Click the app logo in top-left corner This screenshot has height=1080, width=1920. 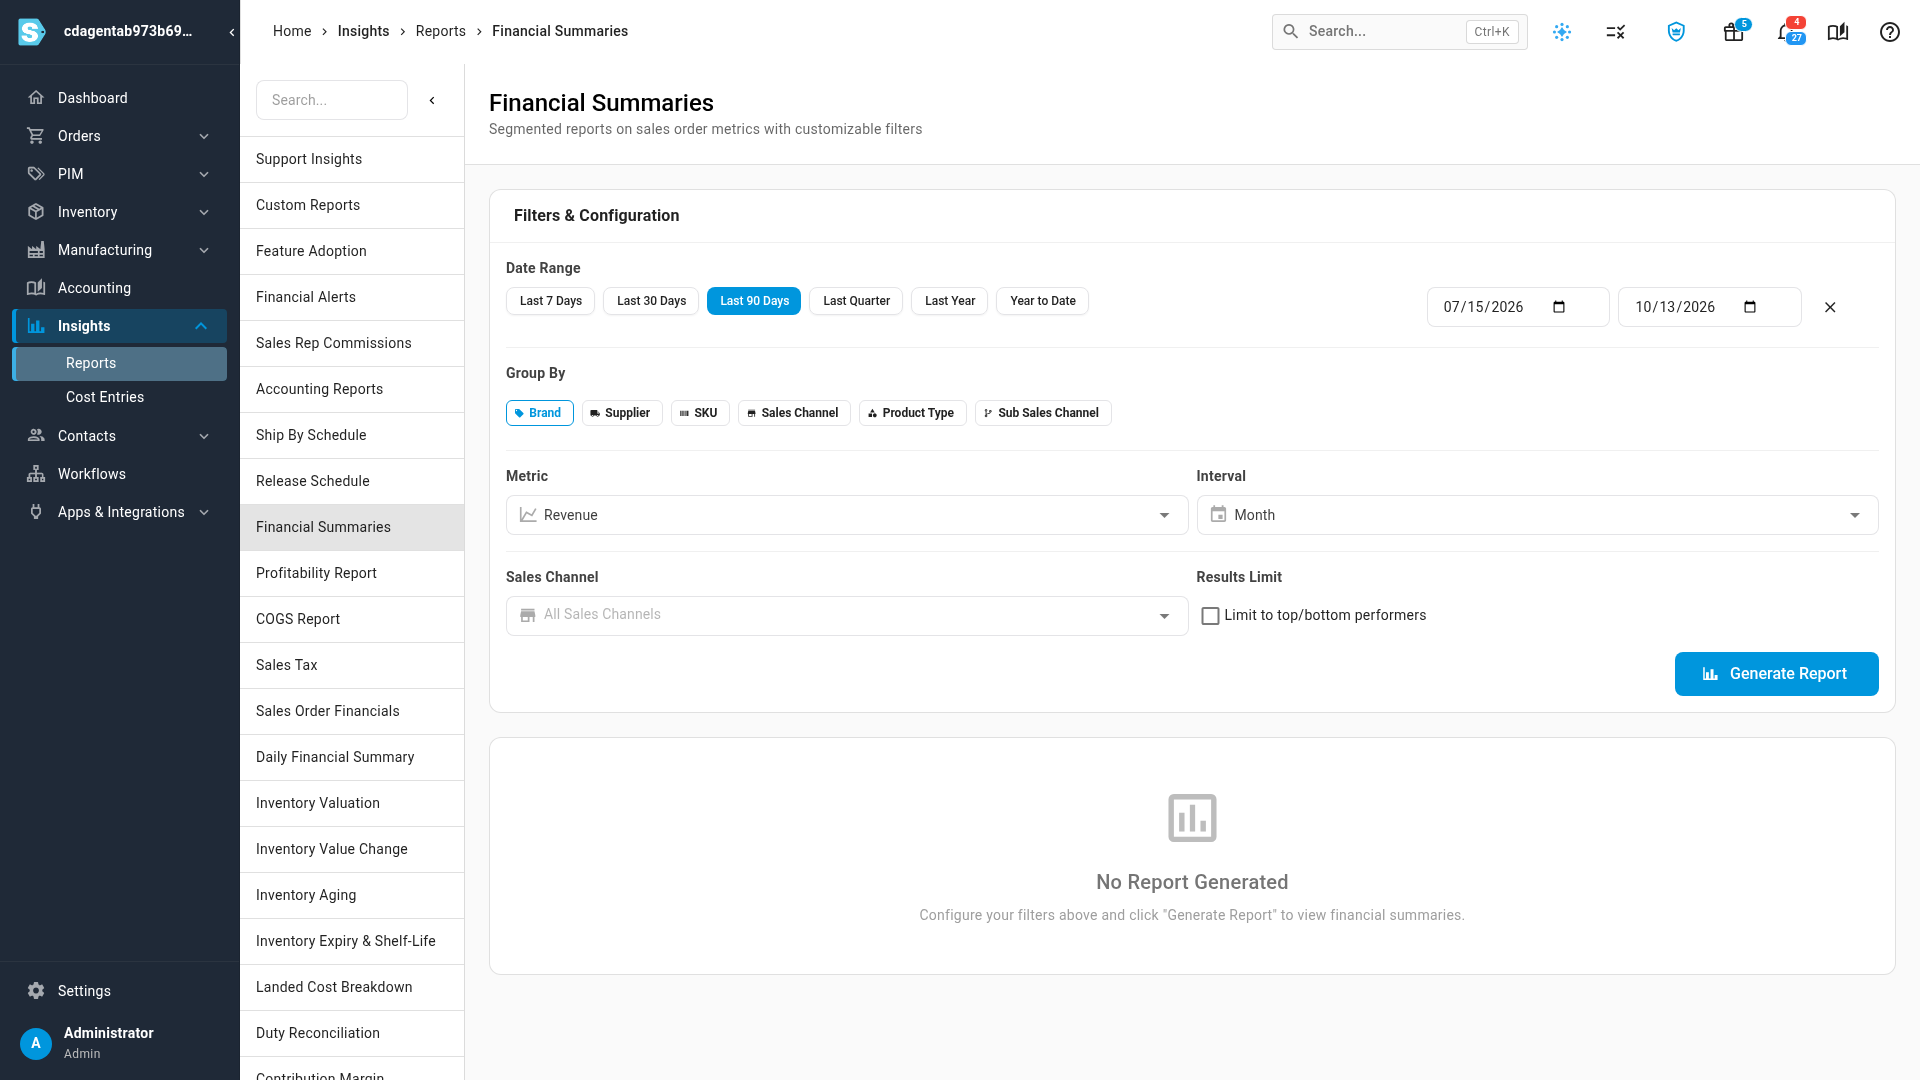pos(31,32)
